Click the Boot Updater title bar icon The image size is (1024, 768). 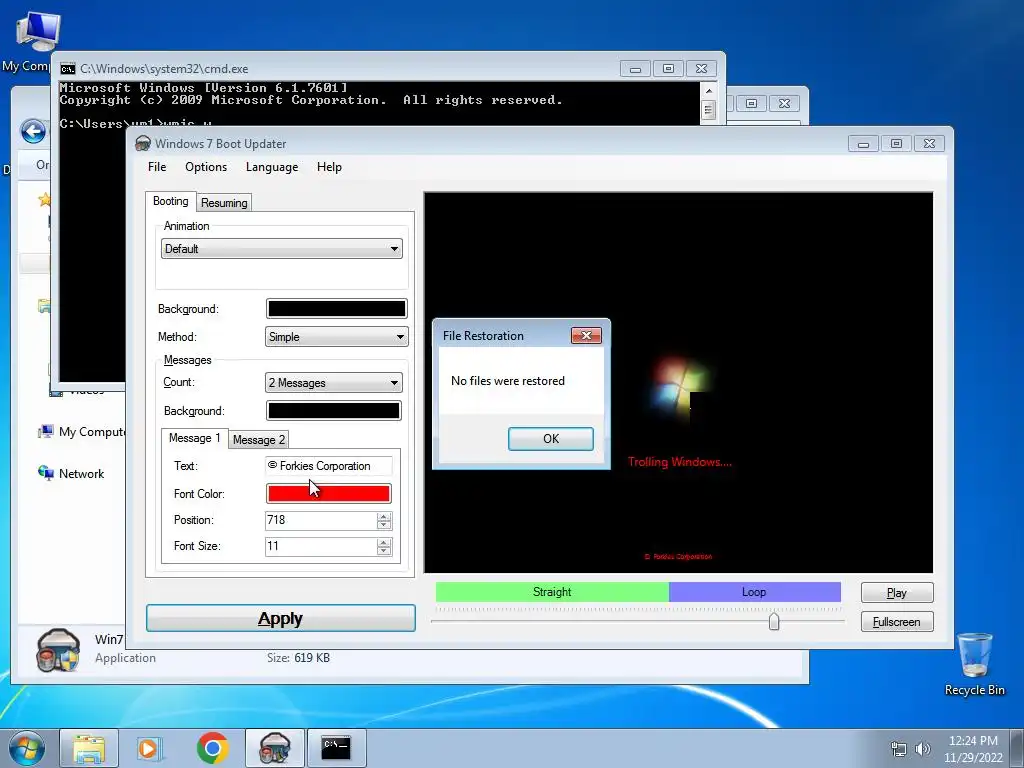(x=142, y=144)
